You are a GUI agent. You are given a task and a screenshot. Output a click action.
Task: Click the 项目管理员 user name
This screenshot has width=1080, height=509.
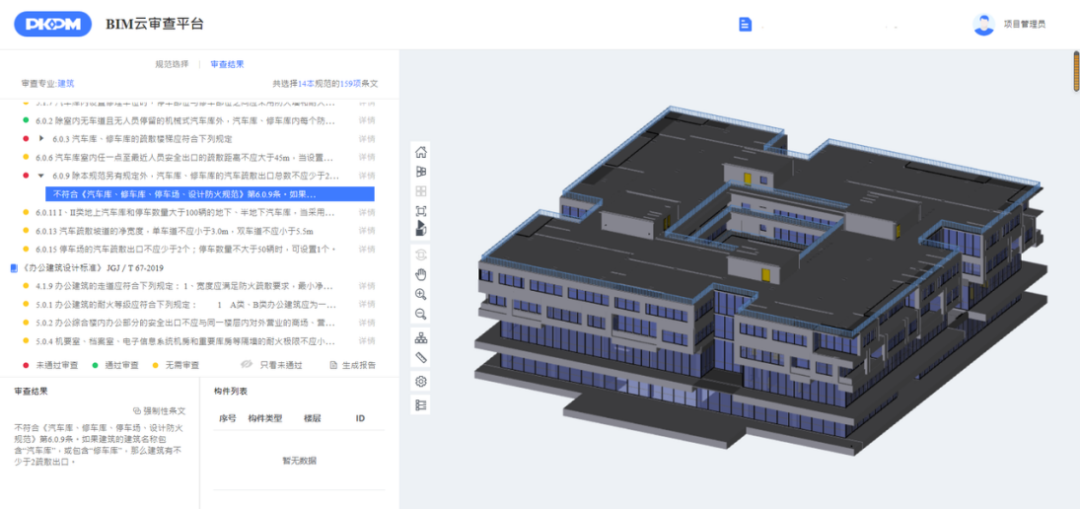click(1025, 24)
